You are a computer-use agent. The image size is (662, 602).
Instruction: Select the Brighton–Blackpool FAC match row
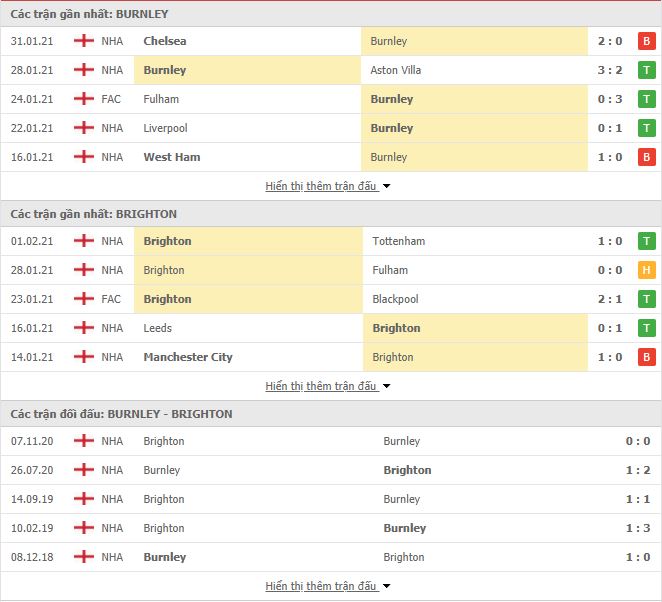(x=331, y=299)
